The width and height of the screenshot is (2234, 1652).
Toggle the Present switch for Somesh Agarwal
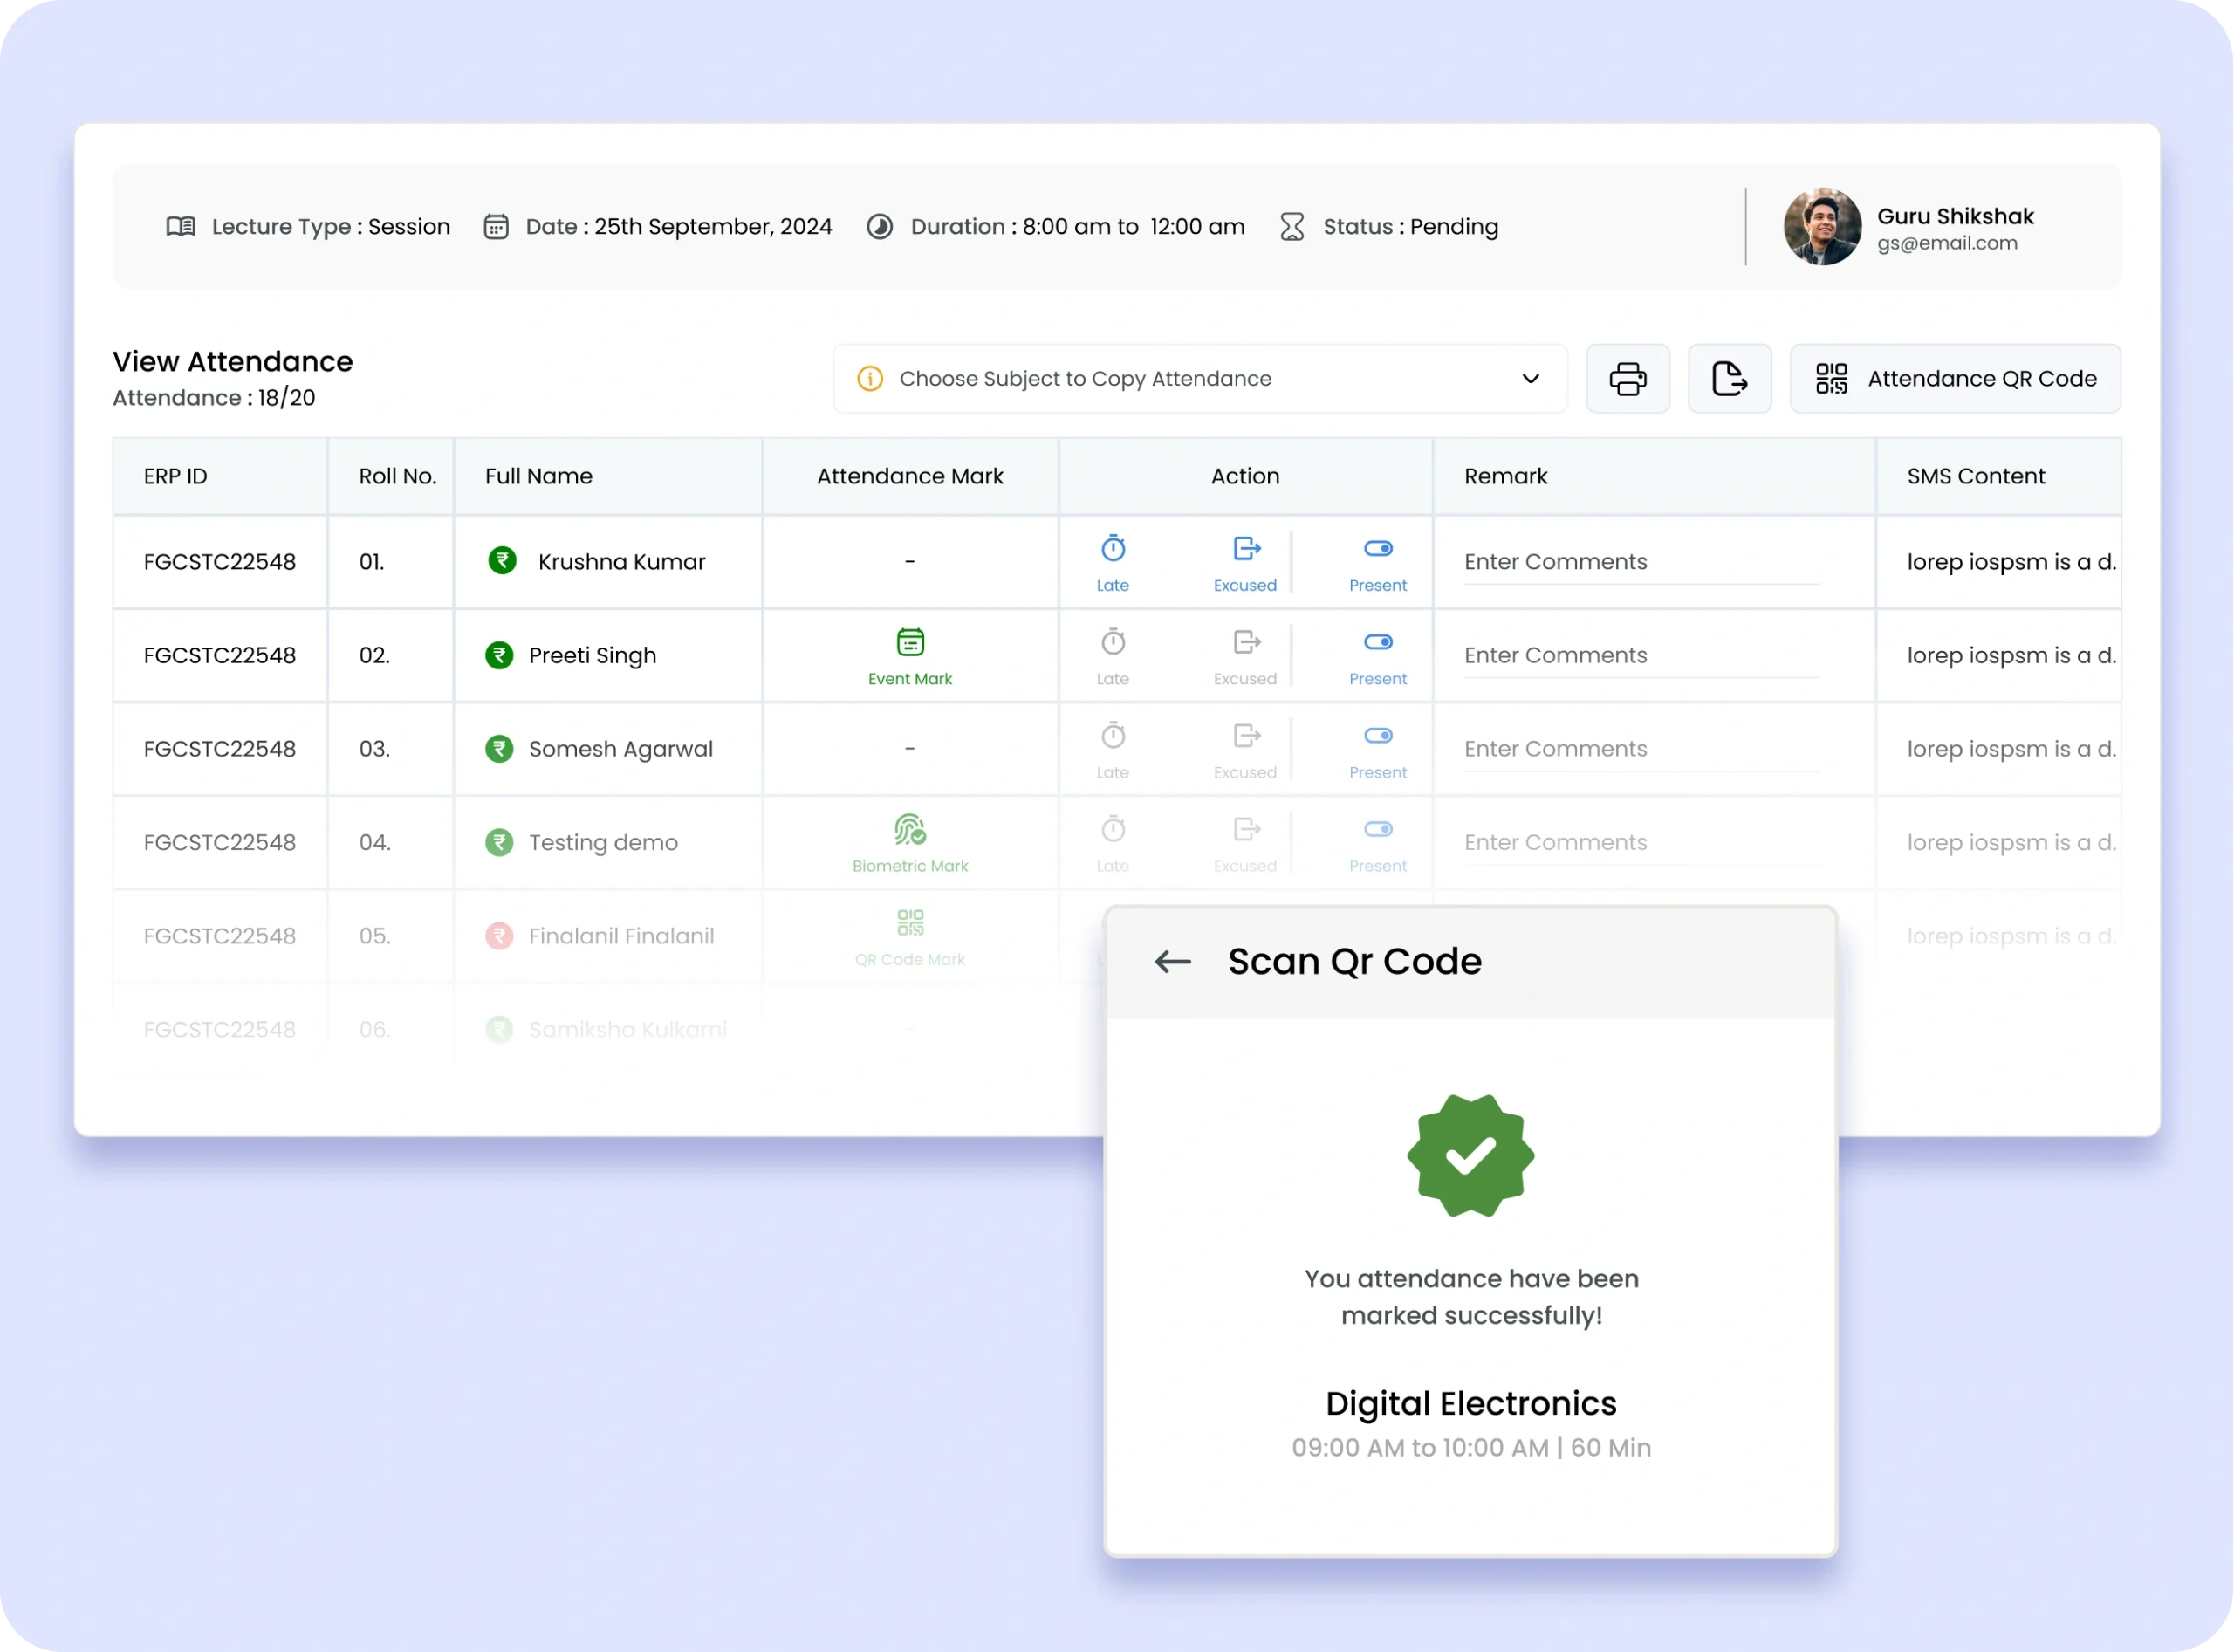point(1377,736)
